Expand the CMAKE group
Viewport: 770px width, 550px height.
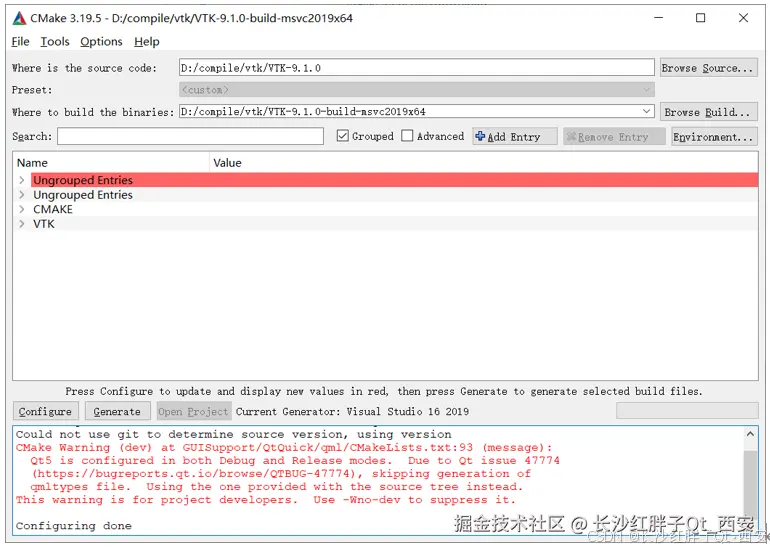tap(22, 209)
